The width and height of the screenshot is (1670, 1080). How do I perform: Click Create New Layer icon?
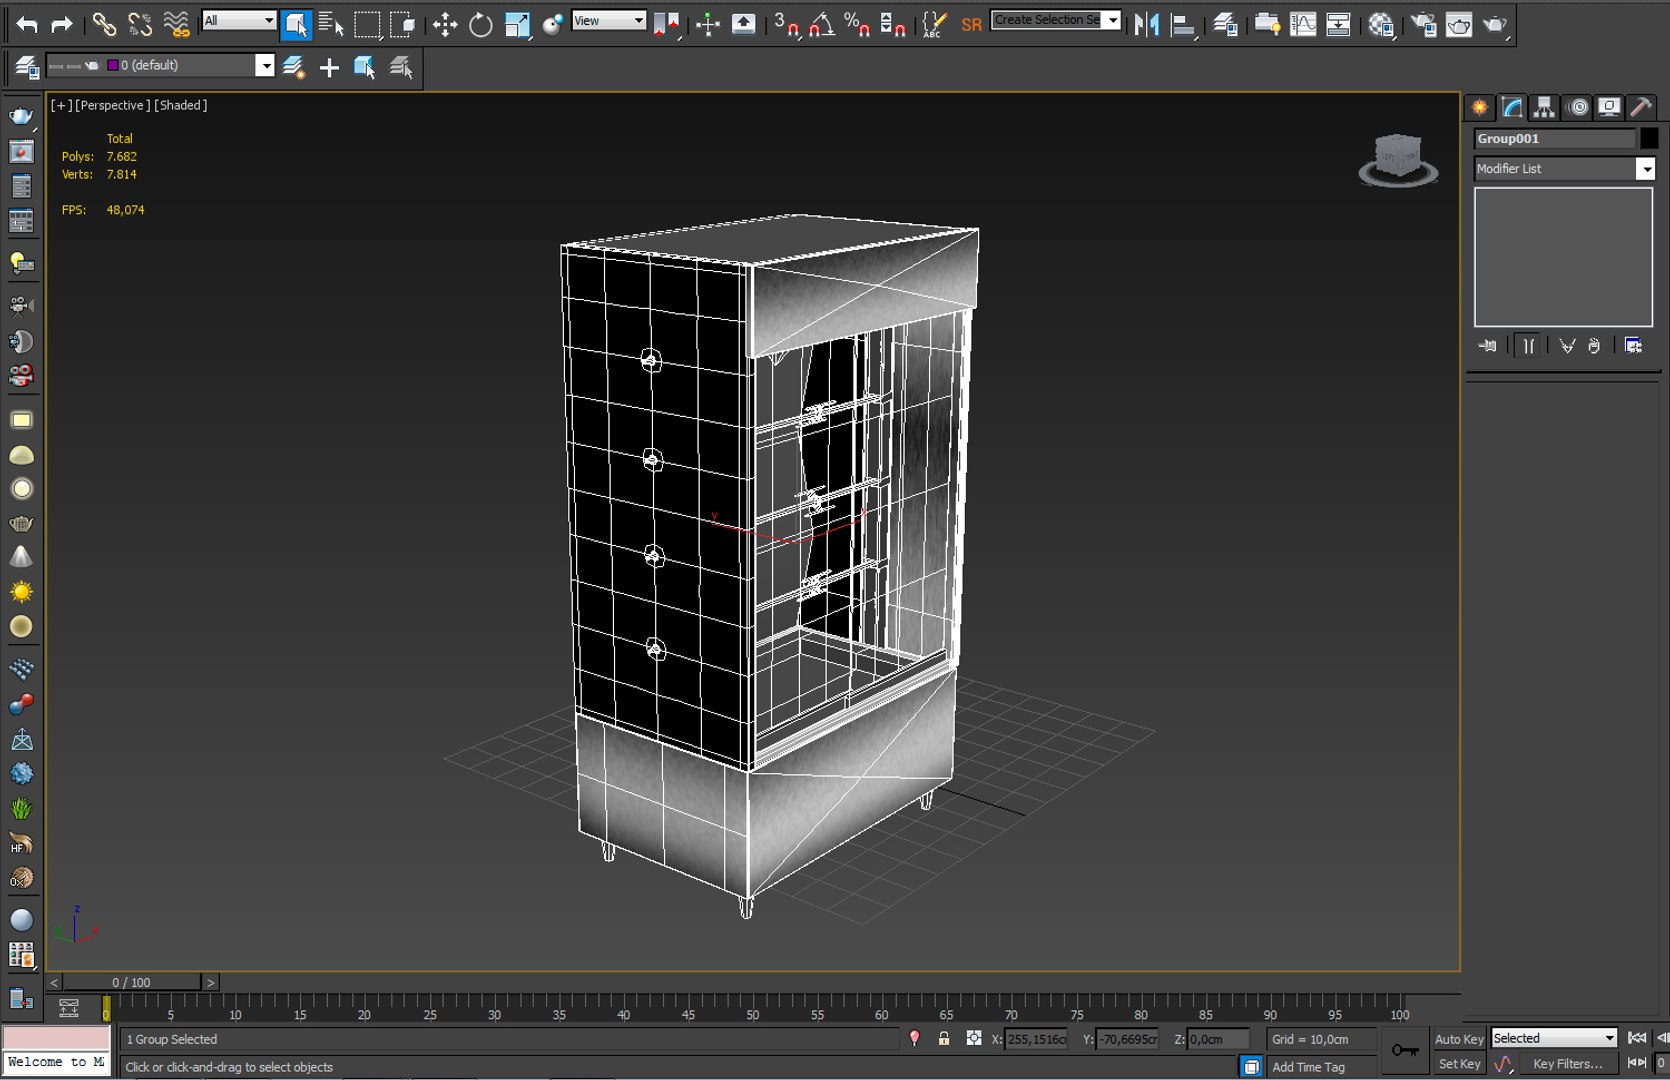pyautogui.click(x=293, y=67)
